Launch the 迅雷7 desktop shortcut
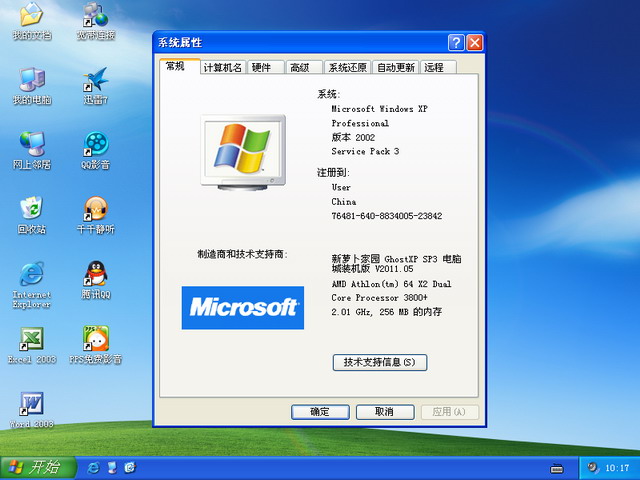 [x=96, y=85]
